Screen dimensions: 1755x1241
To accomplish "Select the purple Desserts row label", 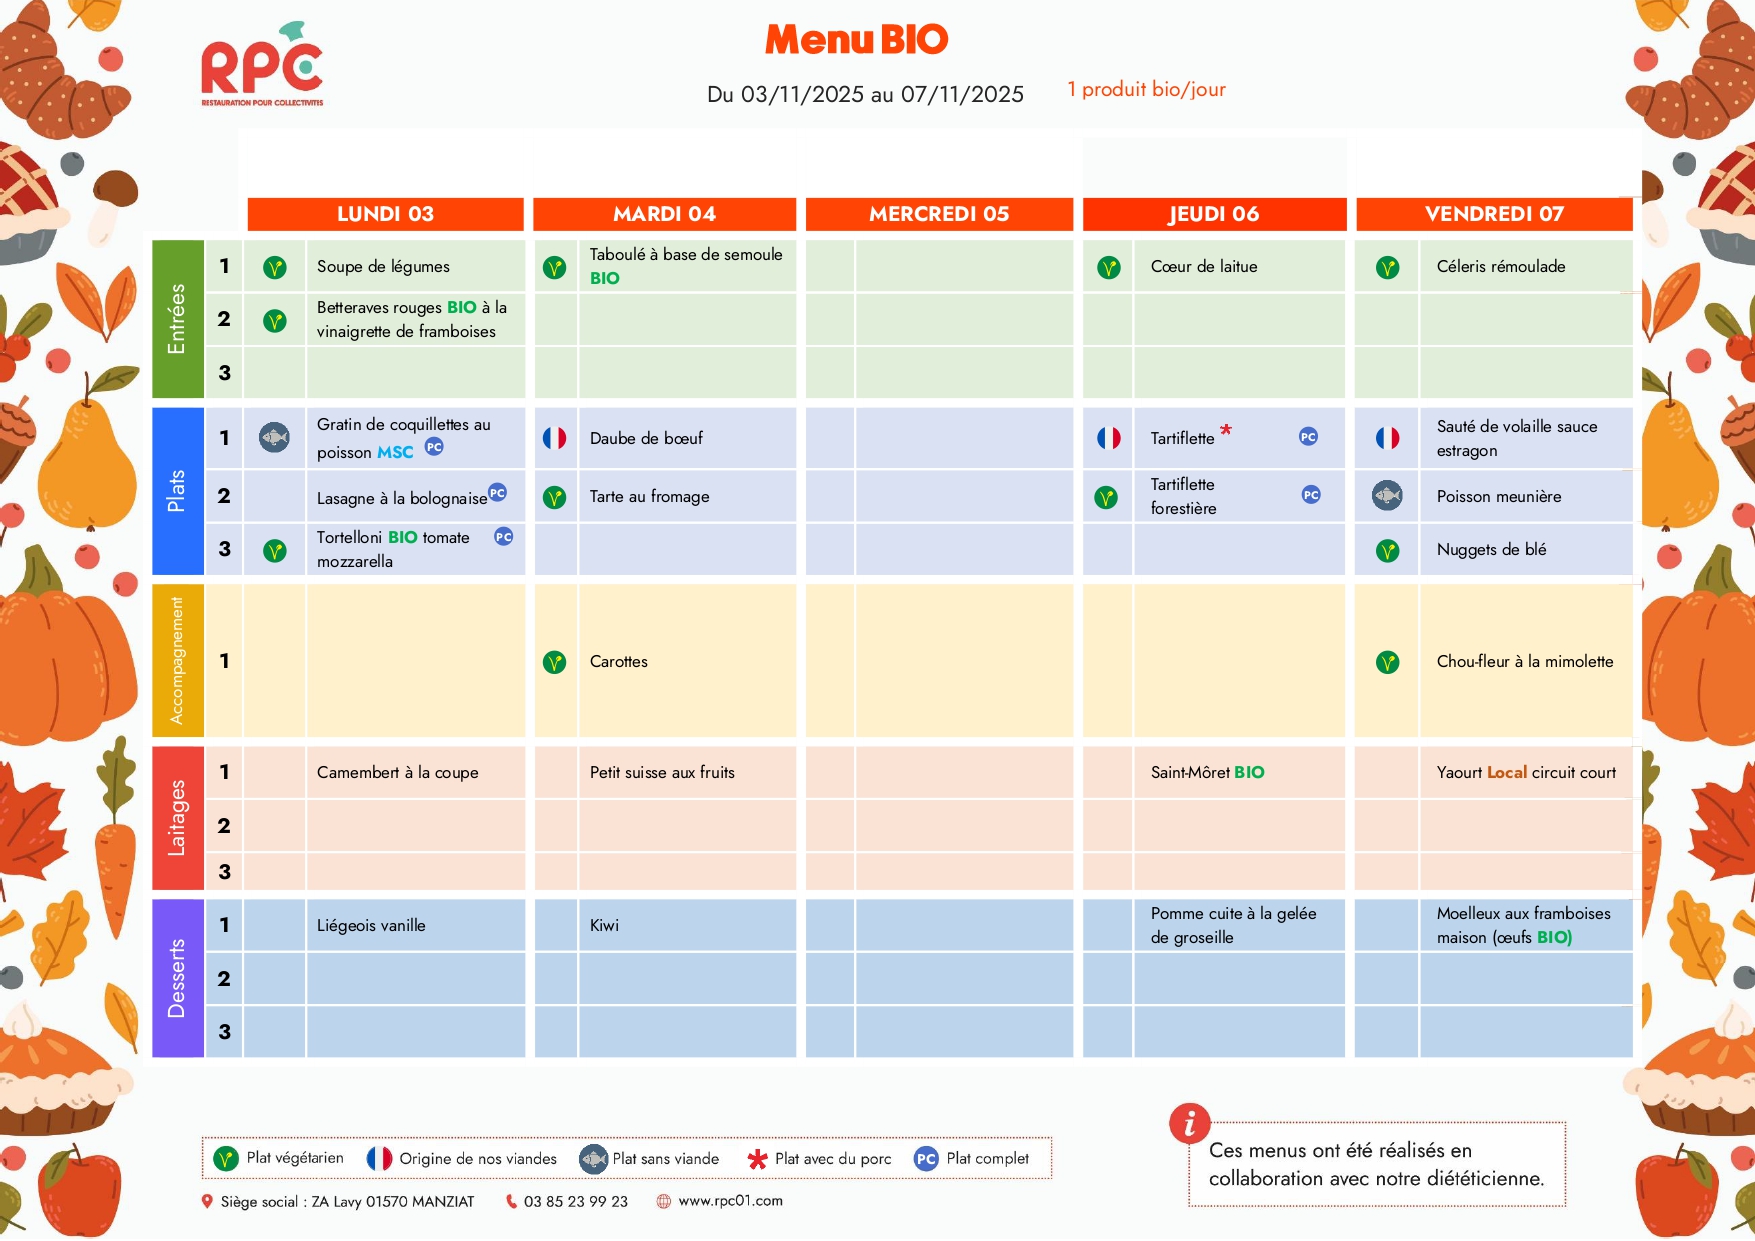I will click(177, 978).
